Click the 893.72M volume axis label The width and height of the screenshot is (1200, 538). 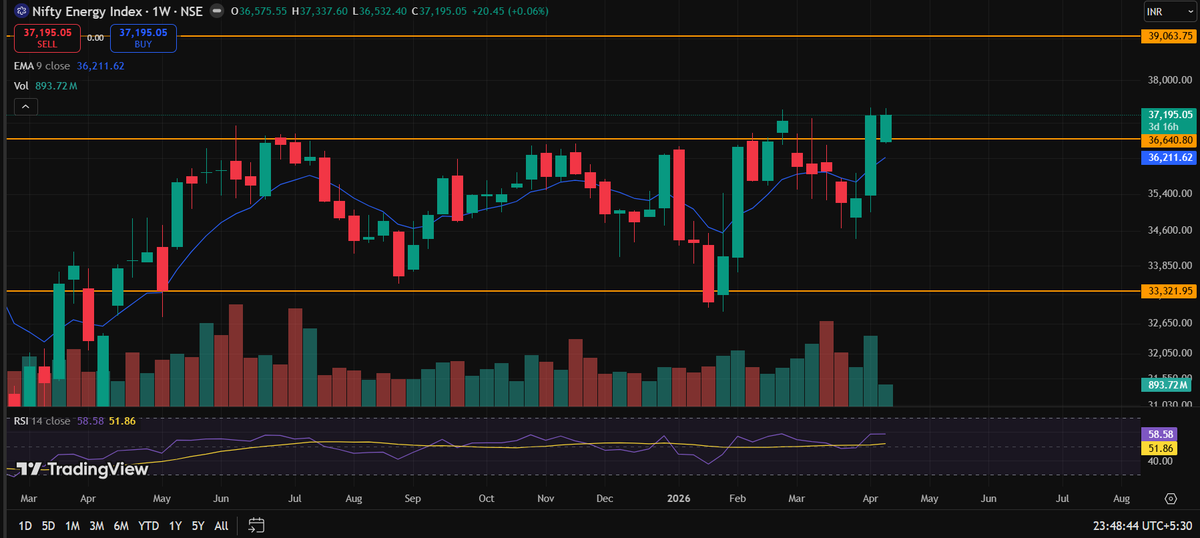click(x=1167, y=385)
